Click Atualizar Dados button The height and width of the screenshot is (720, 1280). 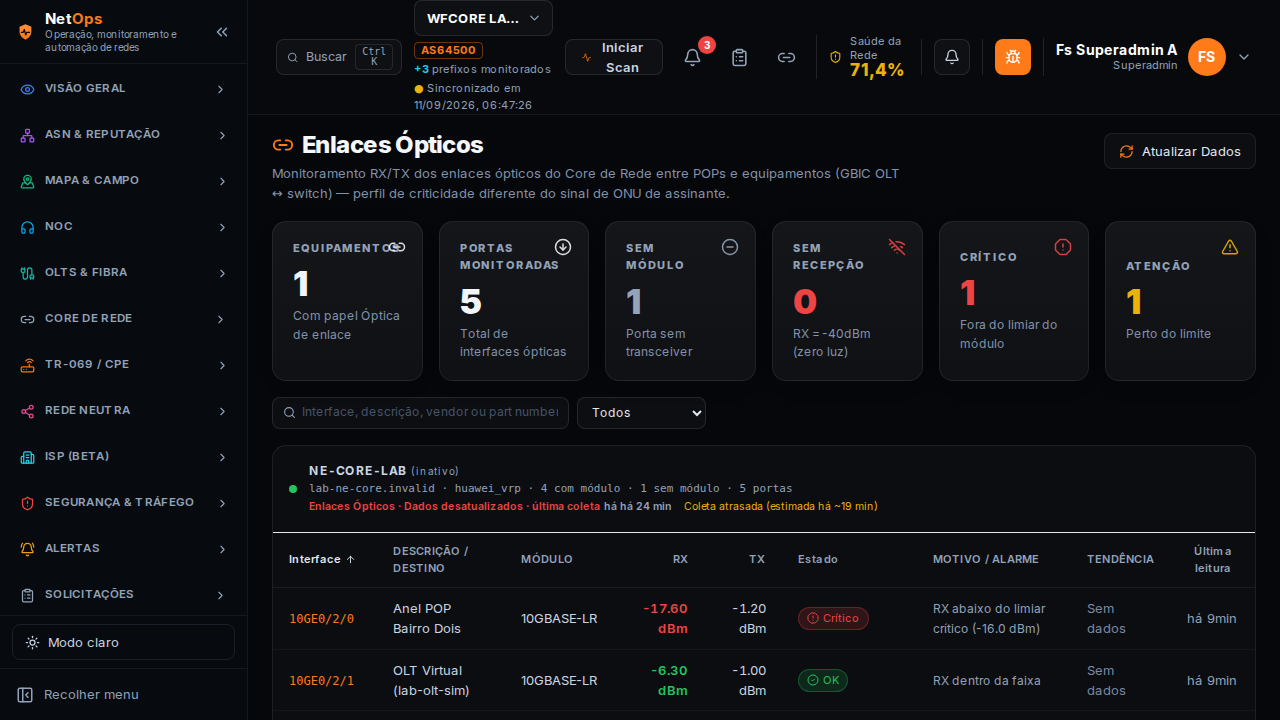[x=1180, y=151]
